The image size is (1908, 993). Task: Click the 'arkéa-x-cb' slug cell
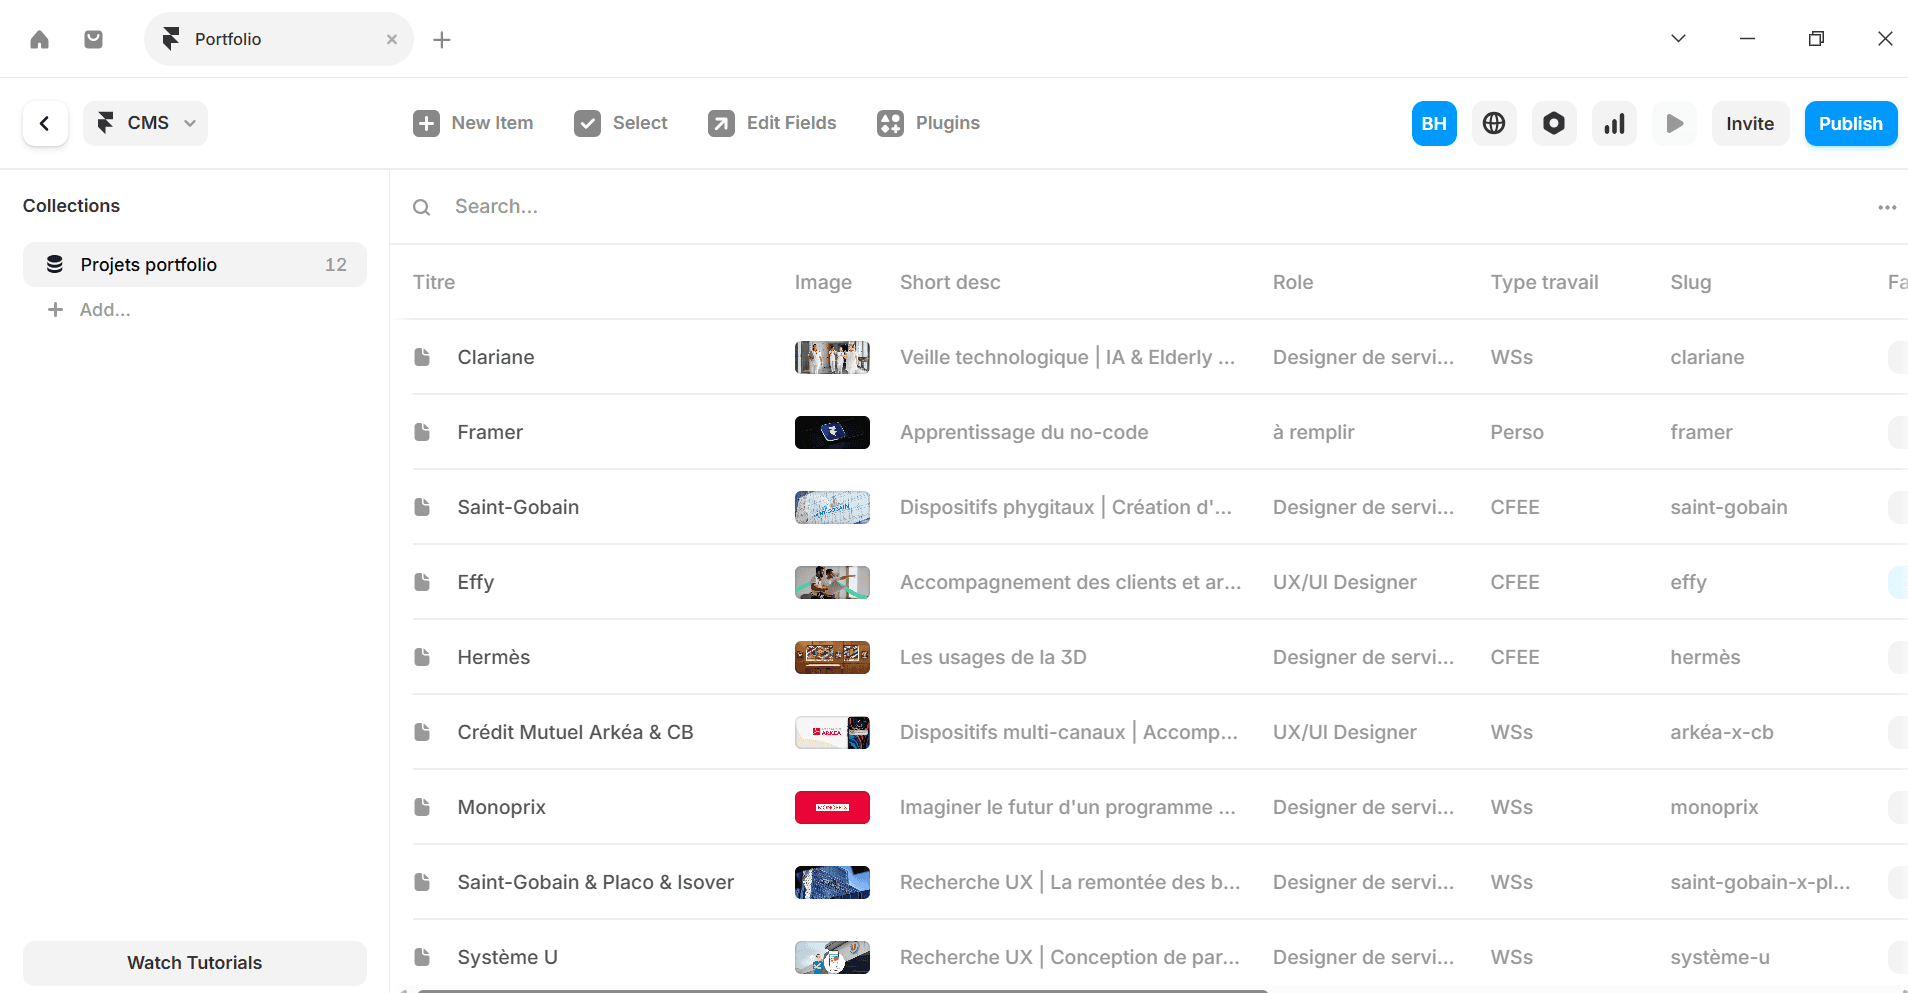(1721, 732)
